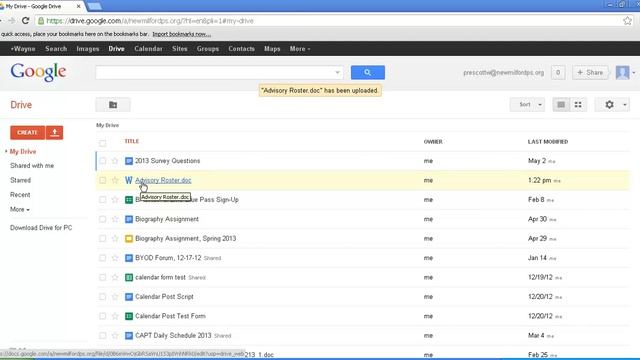Open Sites in the top bar

coord(180,49)
